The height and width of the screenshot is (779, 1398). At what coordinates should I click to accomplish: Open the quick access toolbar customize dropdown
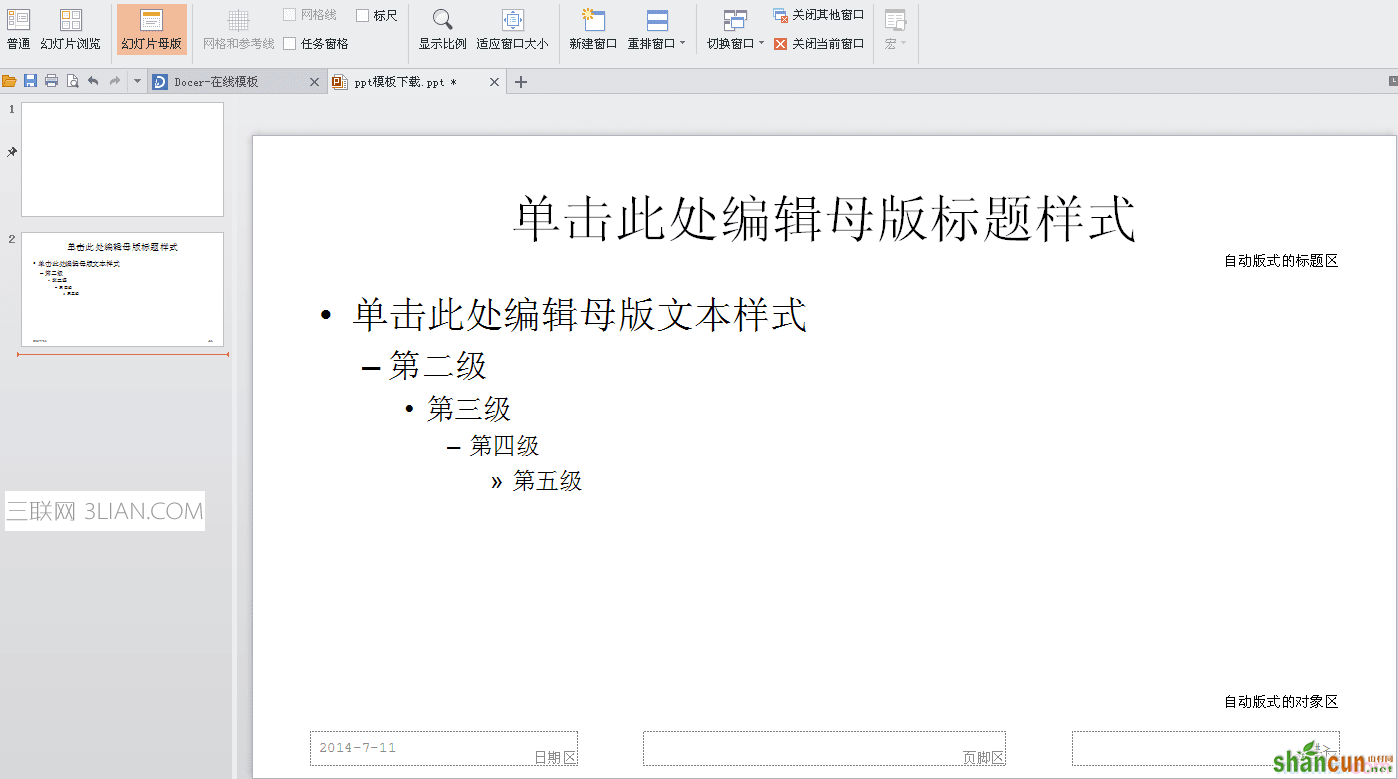click(137, 81)
